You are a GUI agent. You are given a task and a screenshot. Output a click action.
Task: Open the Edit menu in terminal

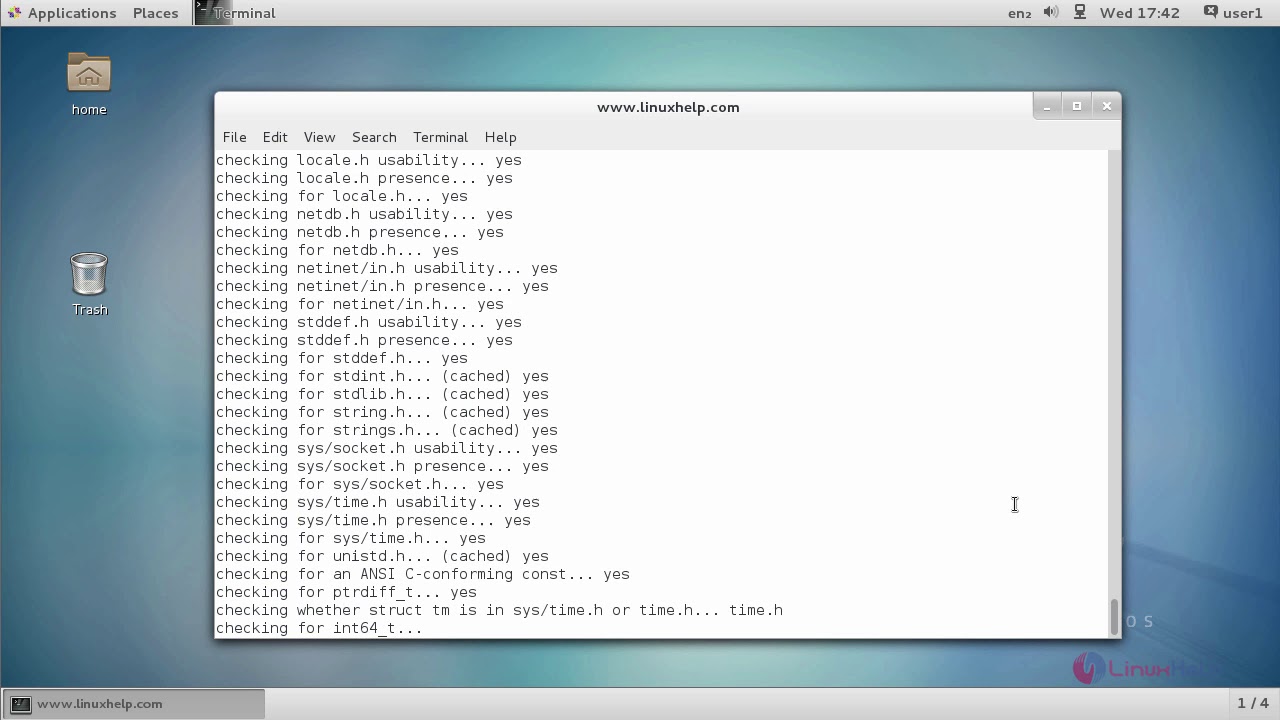(x=275, y=137)
